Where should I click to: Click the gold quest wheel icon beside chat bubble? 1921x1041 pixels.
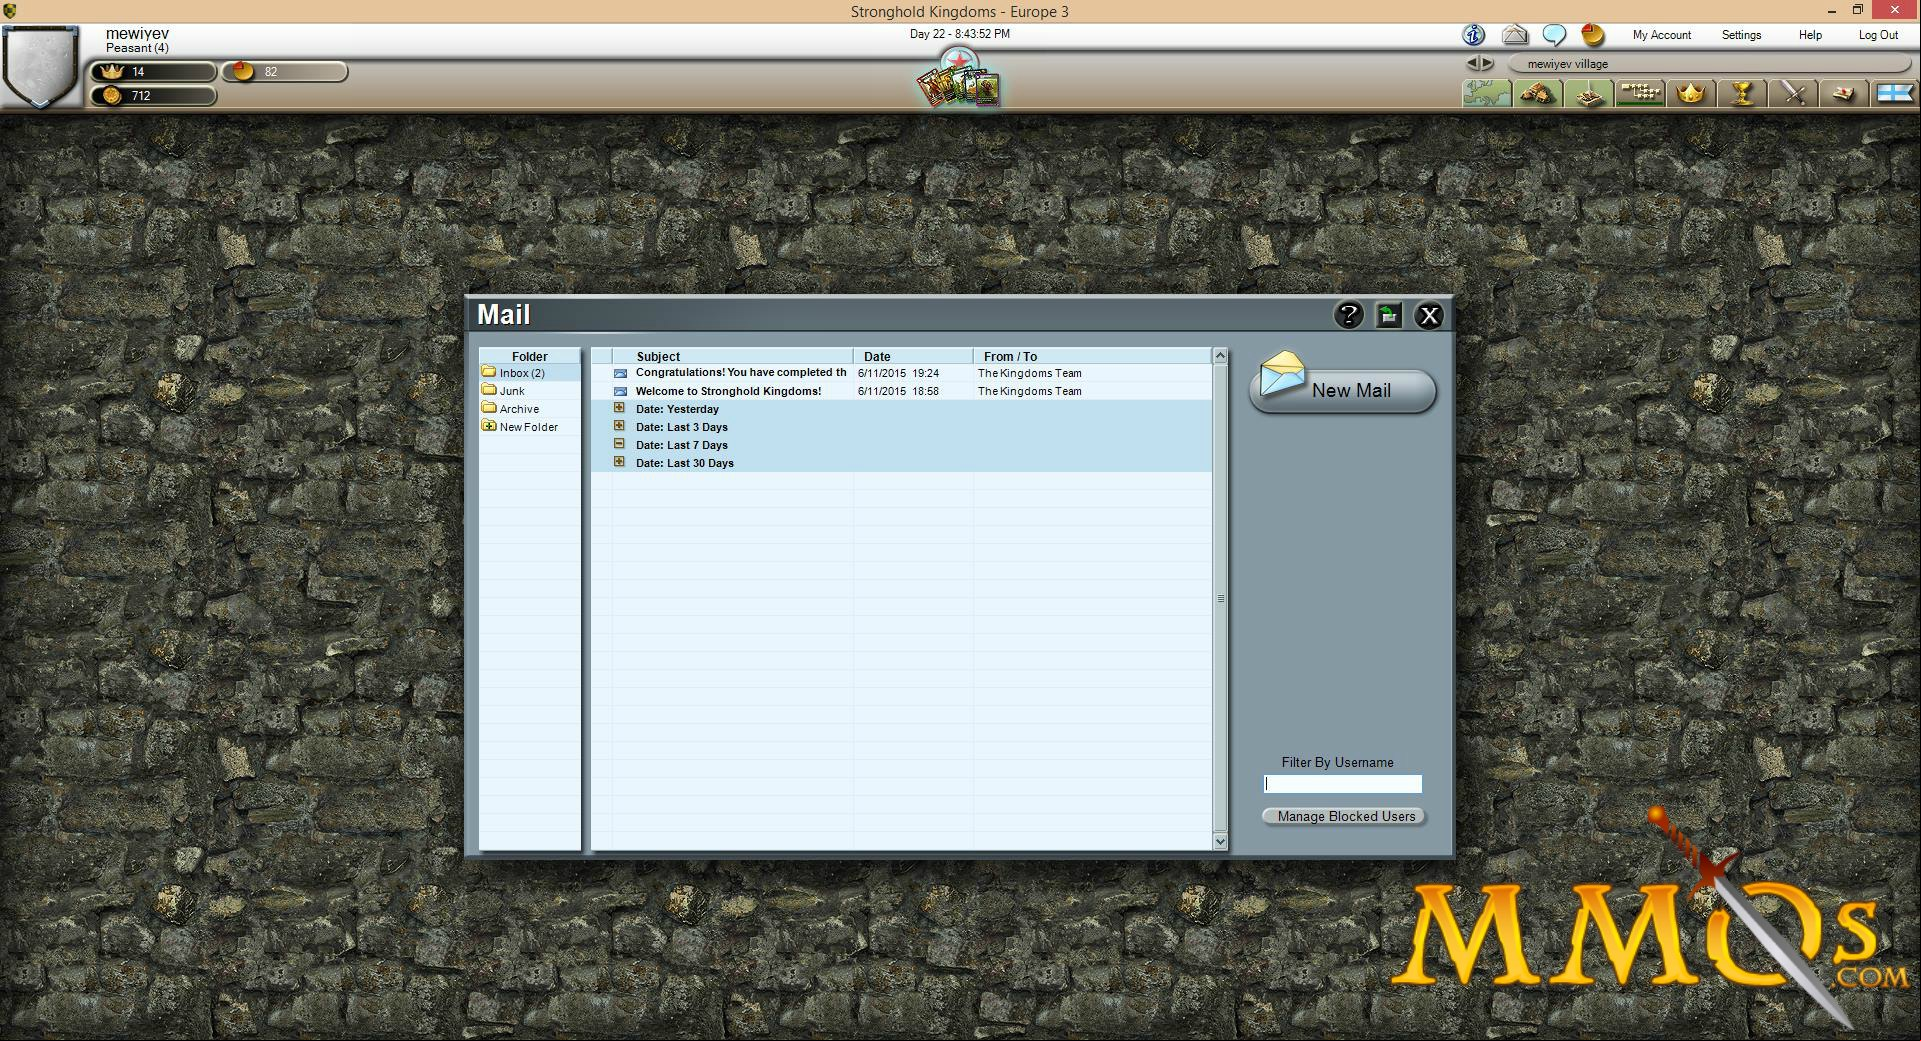pyautogui.click(x=1593, y=35)
